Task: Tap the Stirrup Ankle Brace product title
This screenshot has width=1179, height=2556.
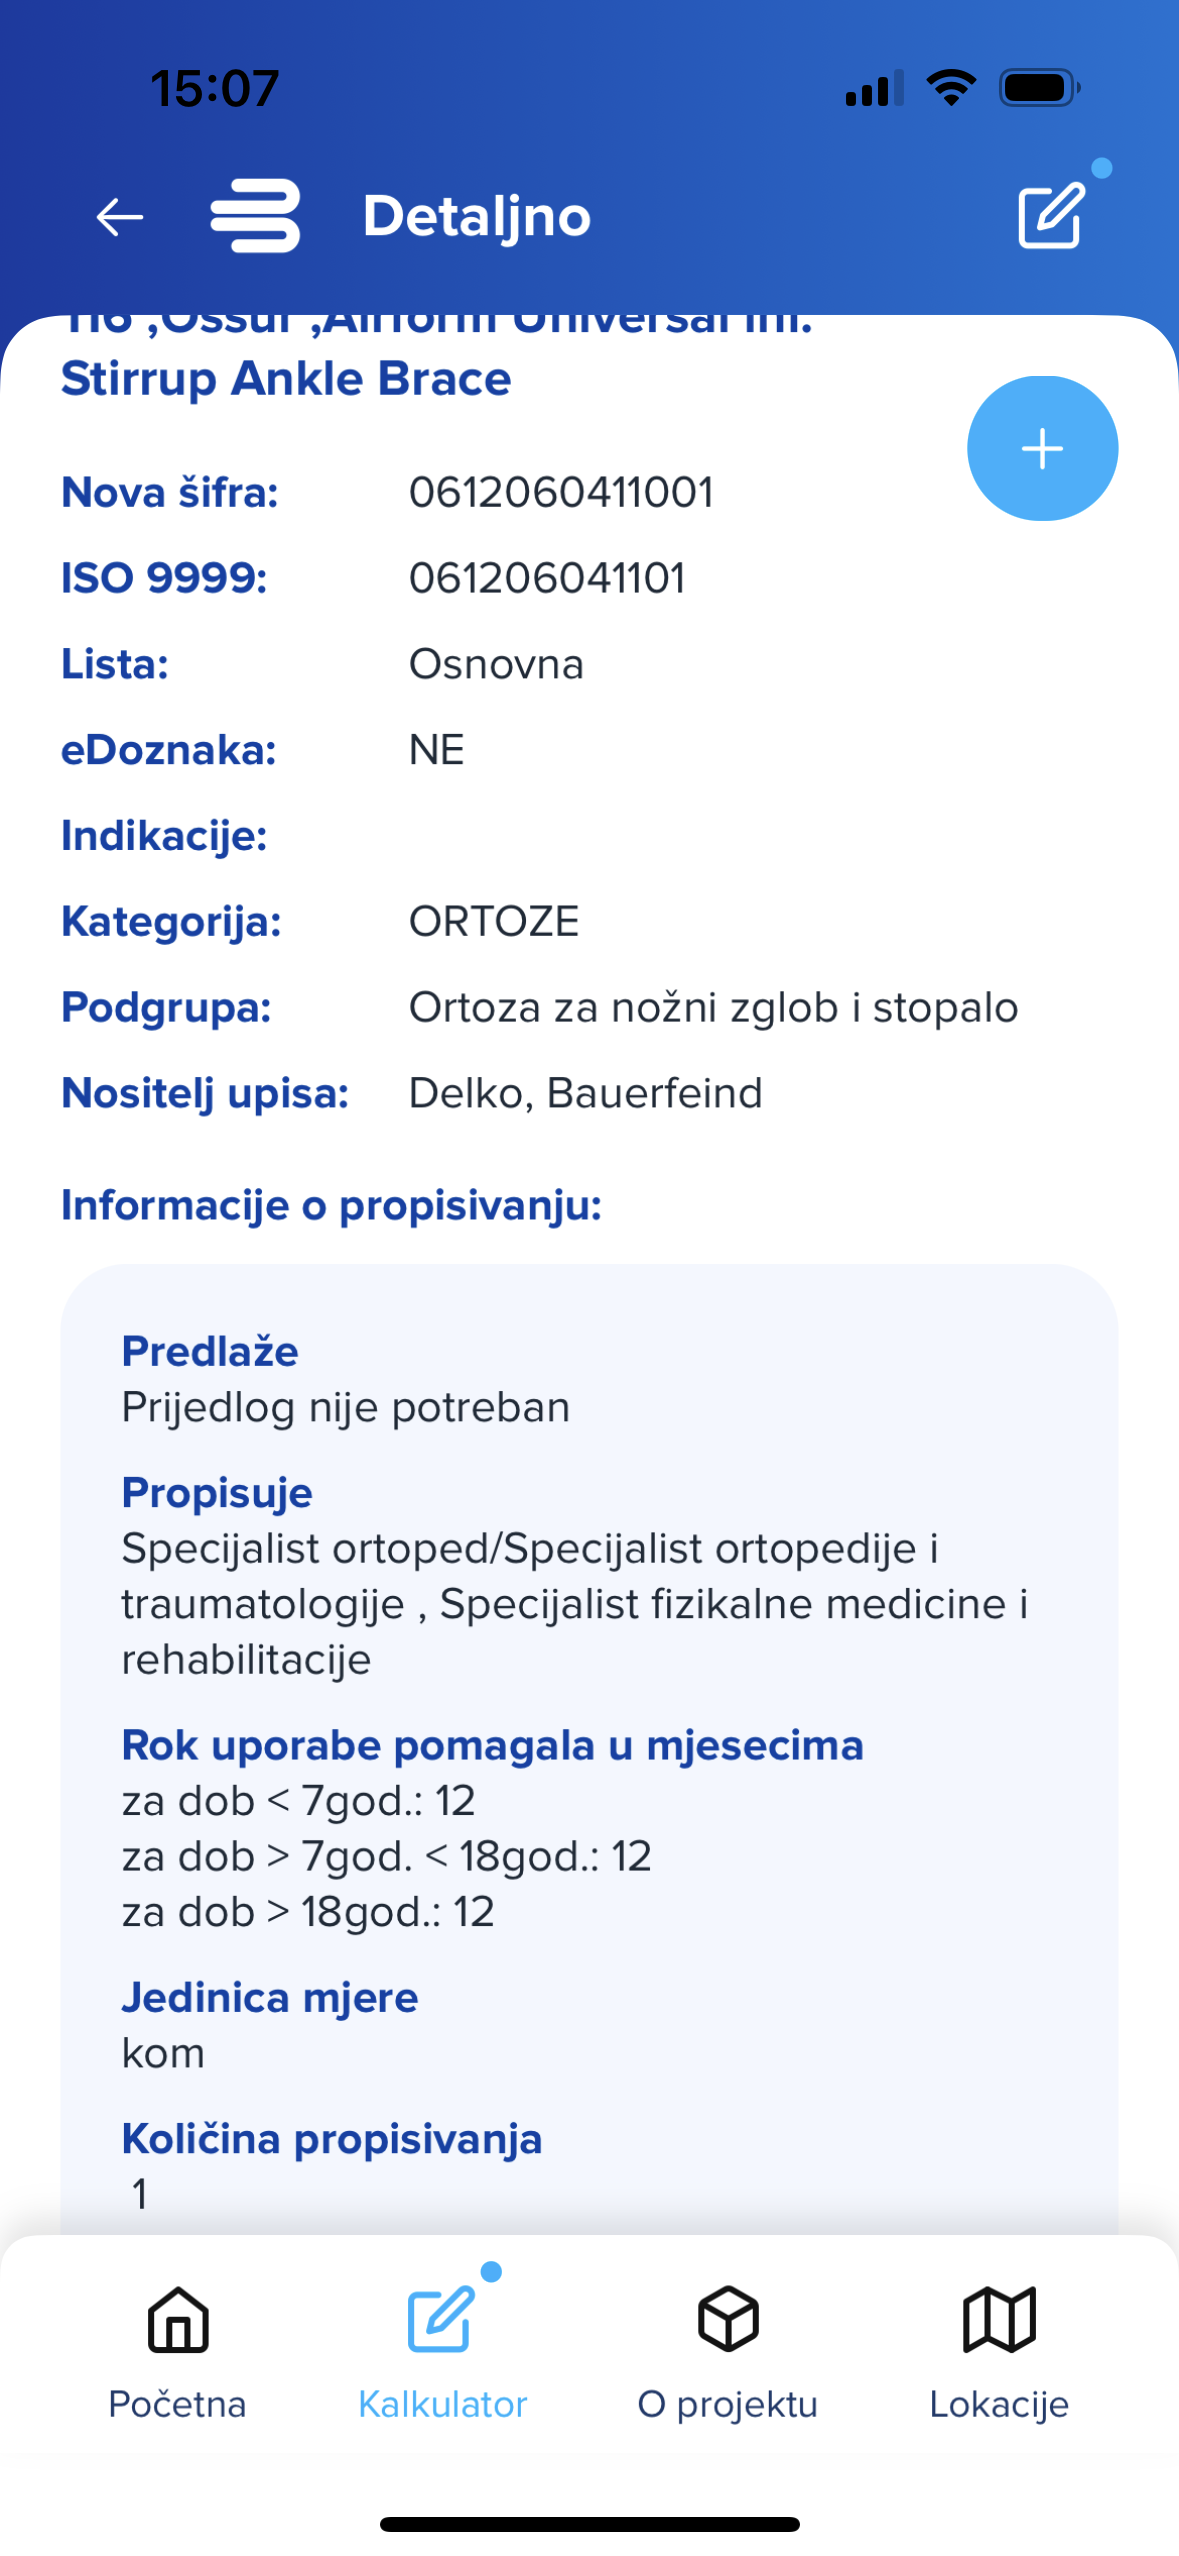Action: 286,379
